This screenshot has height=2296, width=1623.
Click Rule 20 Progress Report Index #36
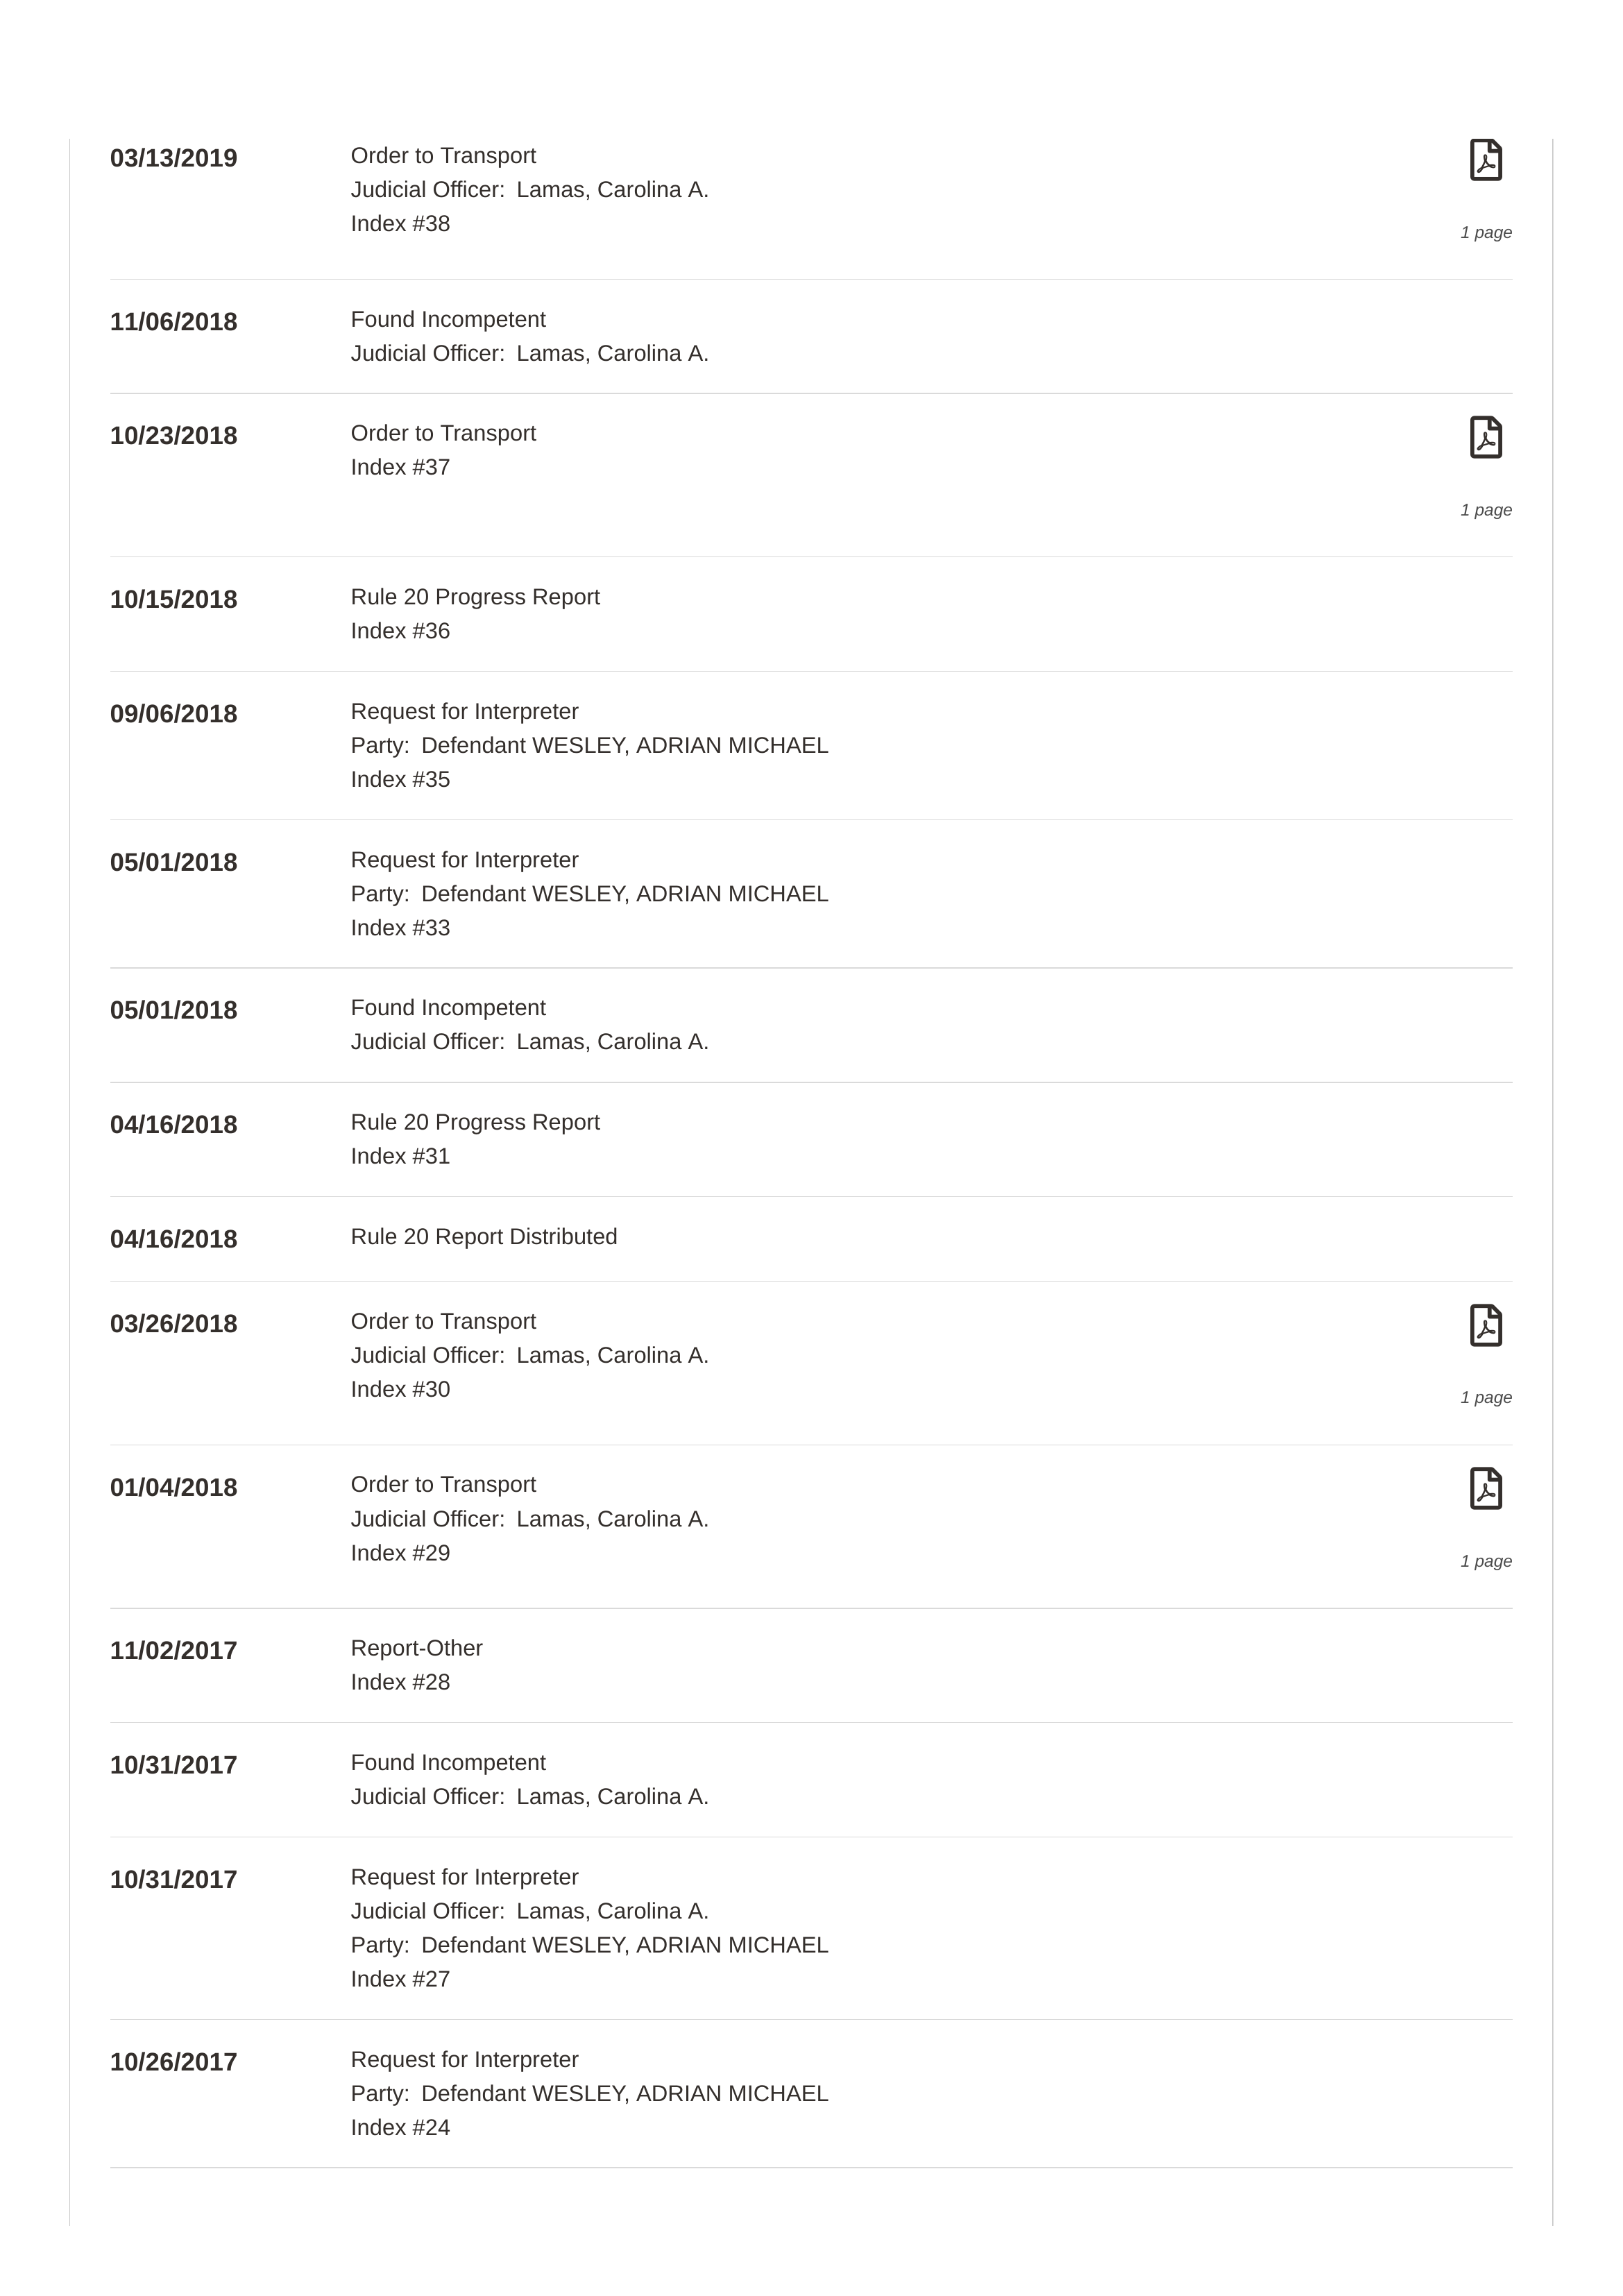tap(811, 614)
